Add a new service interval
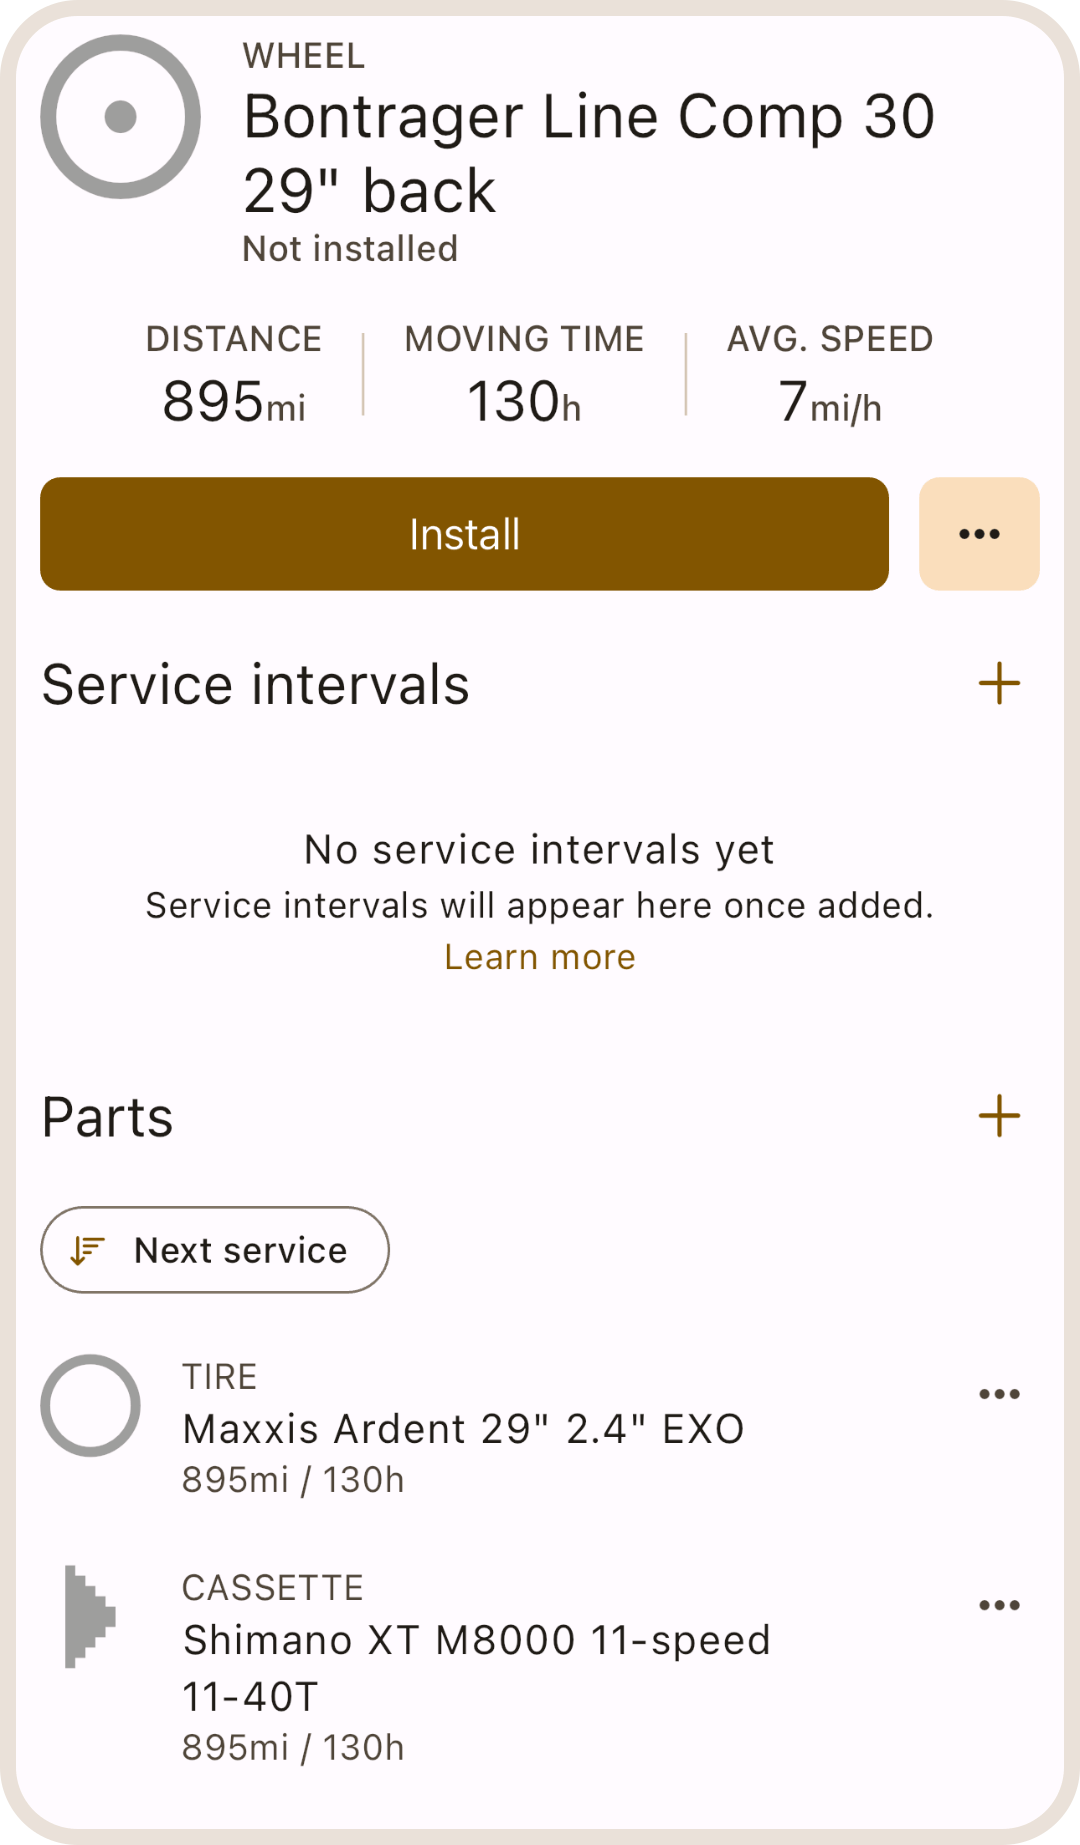The width and height of the screenshot is (1080, 1845). click(x=998, y=684)
